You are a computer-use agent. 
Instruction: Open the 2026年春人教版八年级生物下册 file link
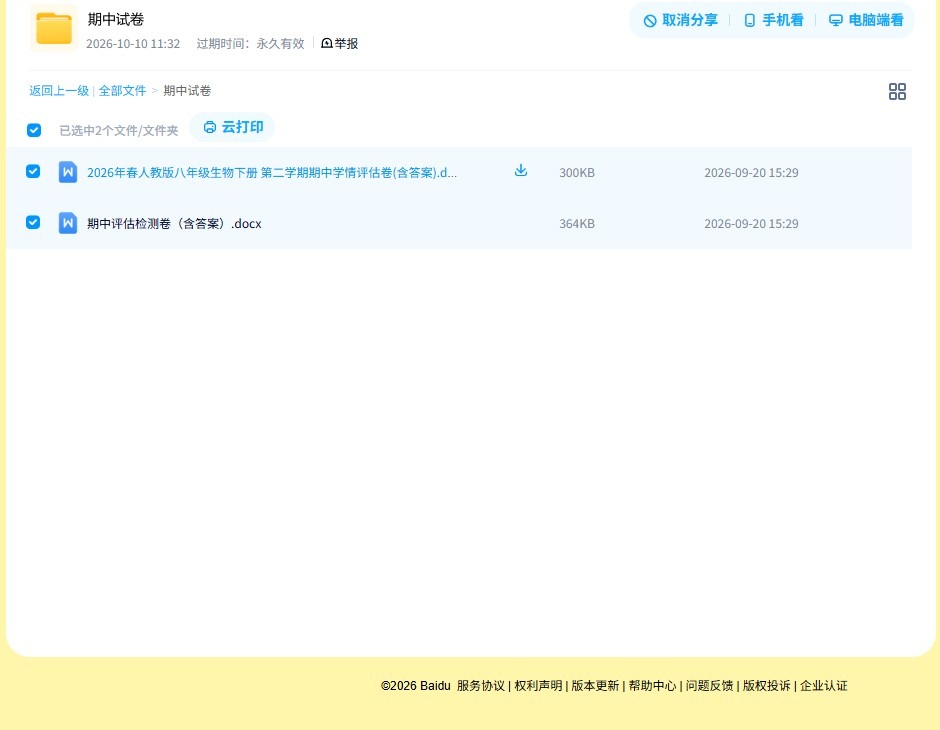272,173
